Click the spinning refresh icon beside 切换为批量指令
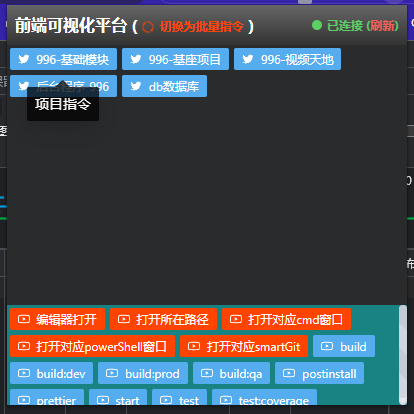Viewport: 414px width, 414px height. tap(148, 27)
